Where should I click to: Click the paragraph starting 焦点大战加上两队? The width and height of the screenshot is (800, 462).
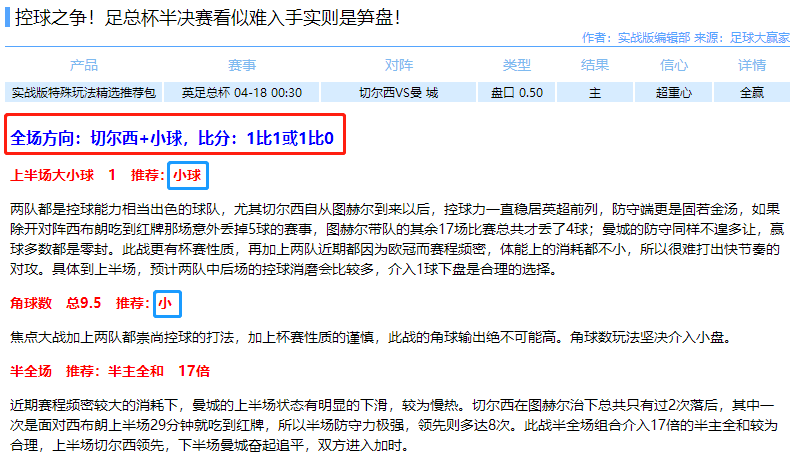point(372,337)
